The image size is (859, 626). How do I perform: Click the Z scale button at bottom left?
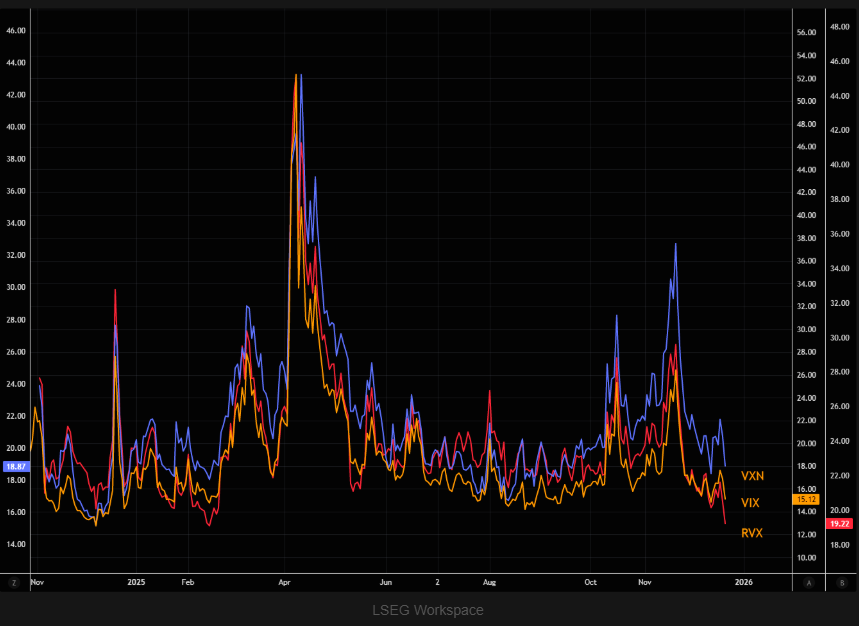pos(14,581)
